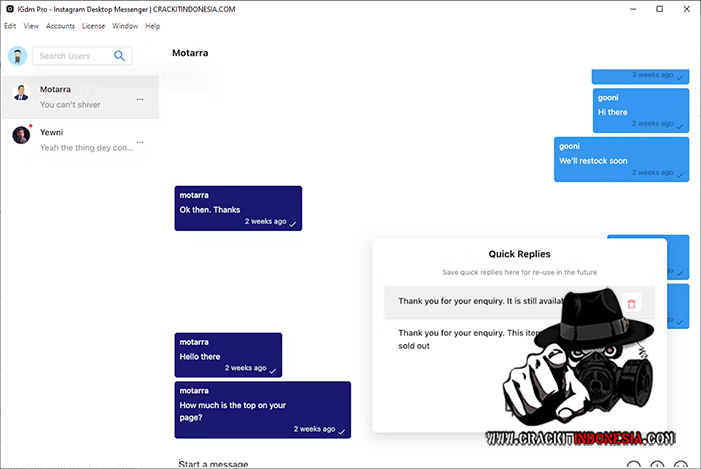Click Yewni's profile picture with unread dot

pyautogui.click(x=21, y=135)
